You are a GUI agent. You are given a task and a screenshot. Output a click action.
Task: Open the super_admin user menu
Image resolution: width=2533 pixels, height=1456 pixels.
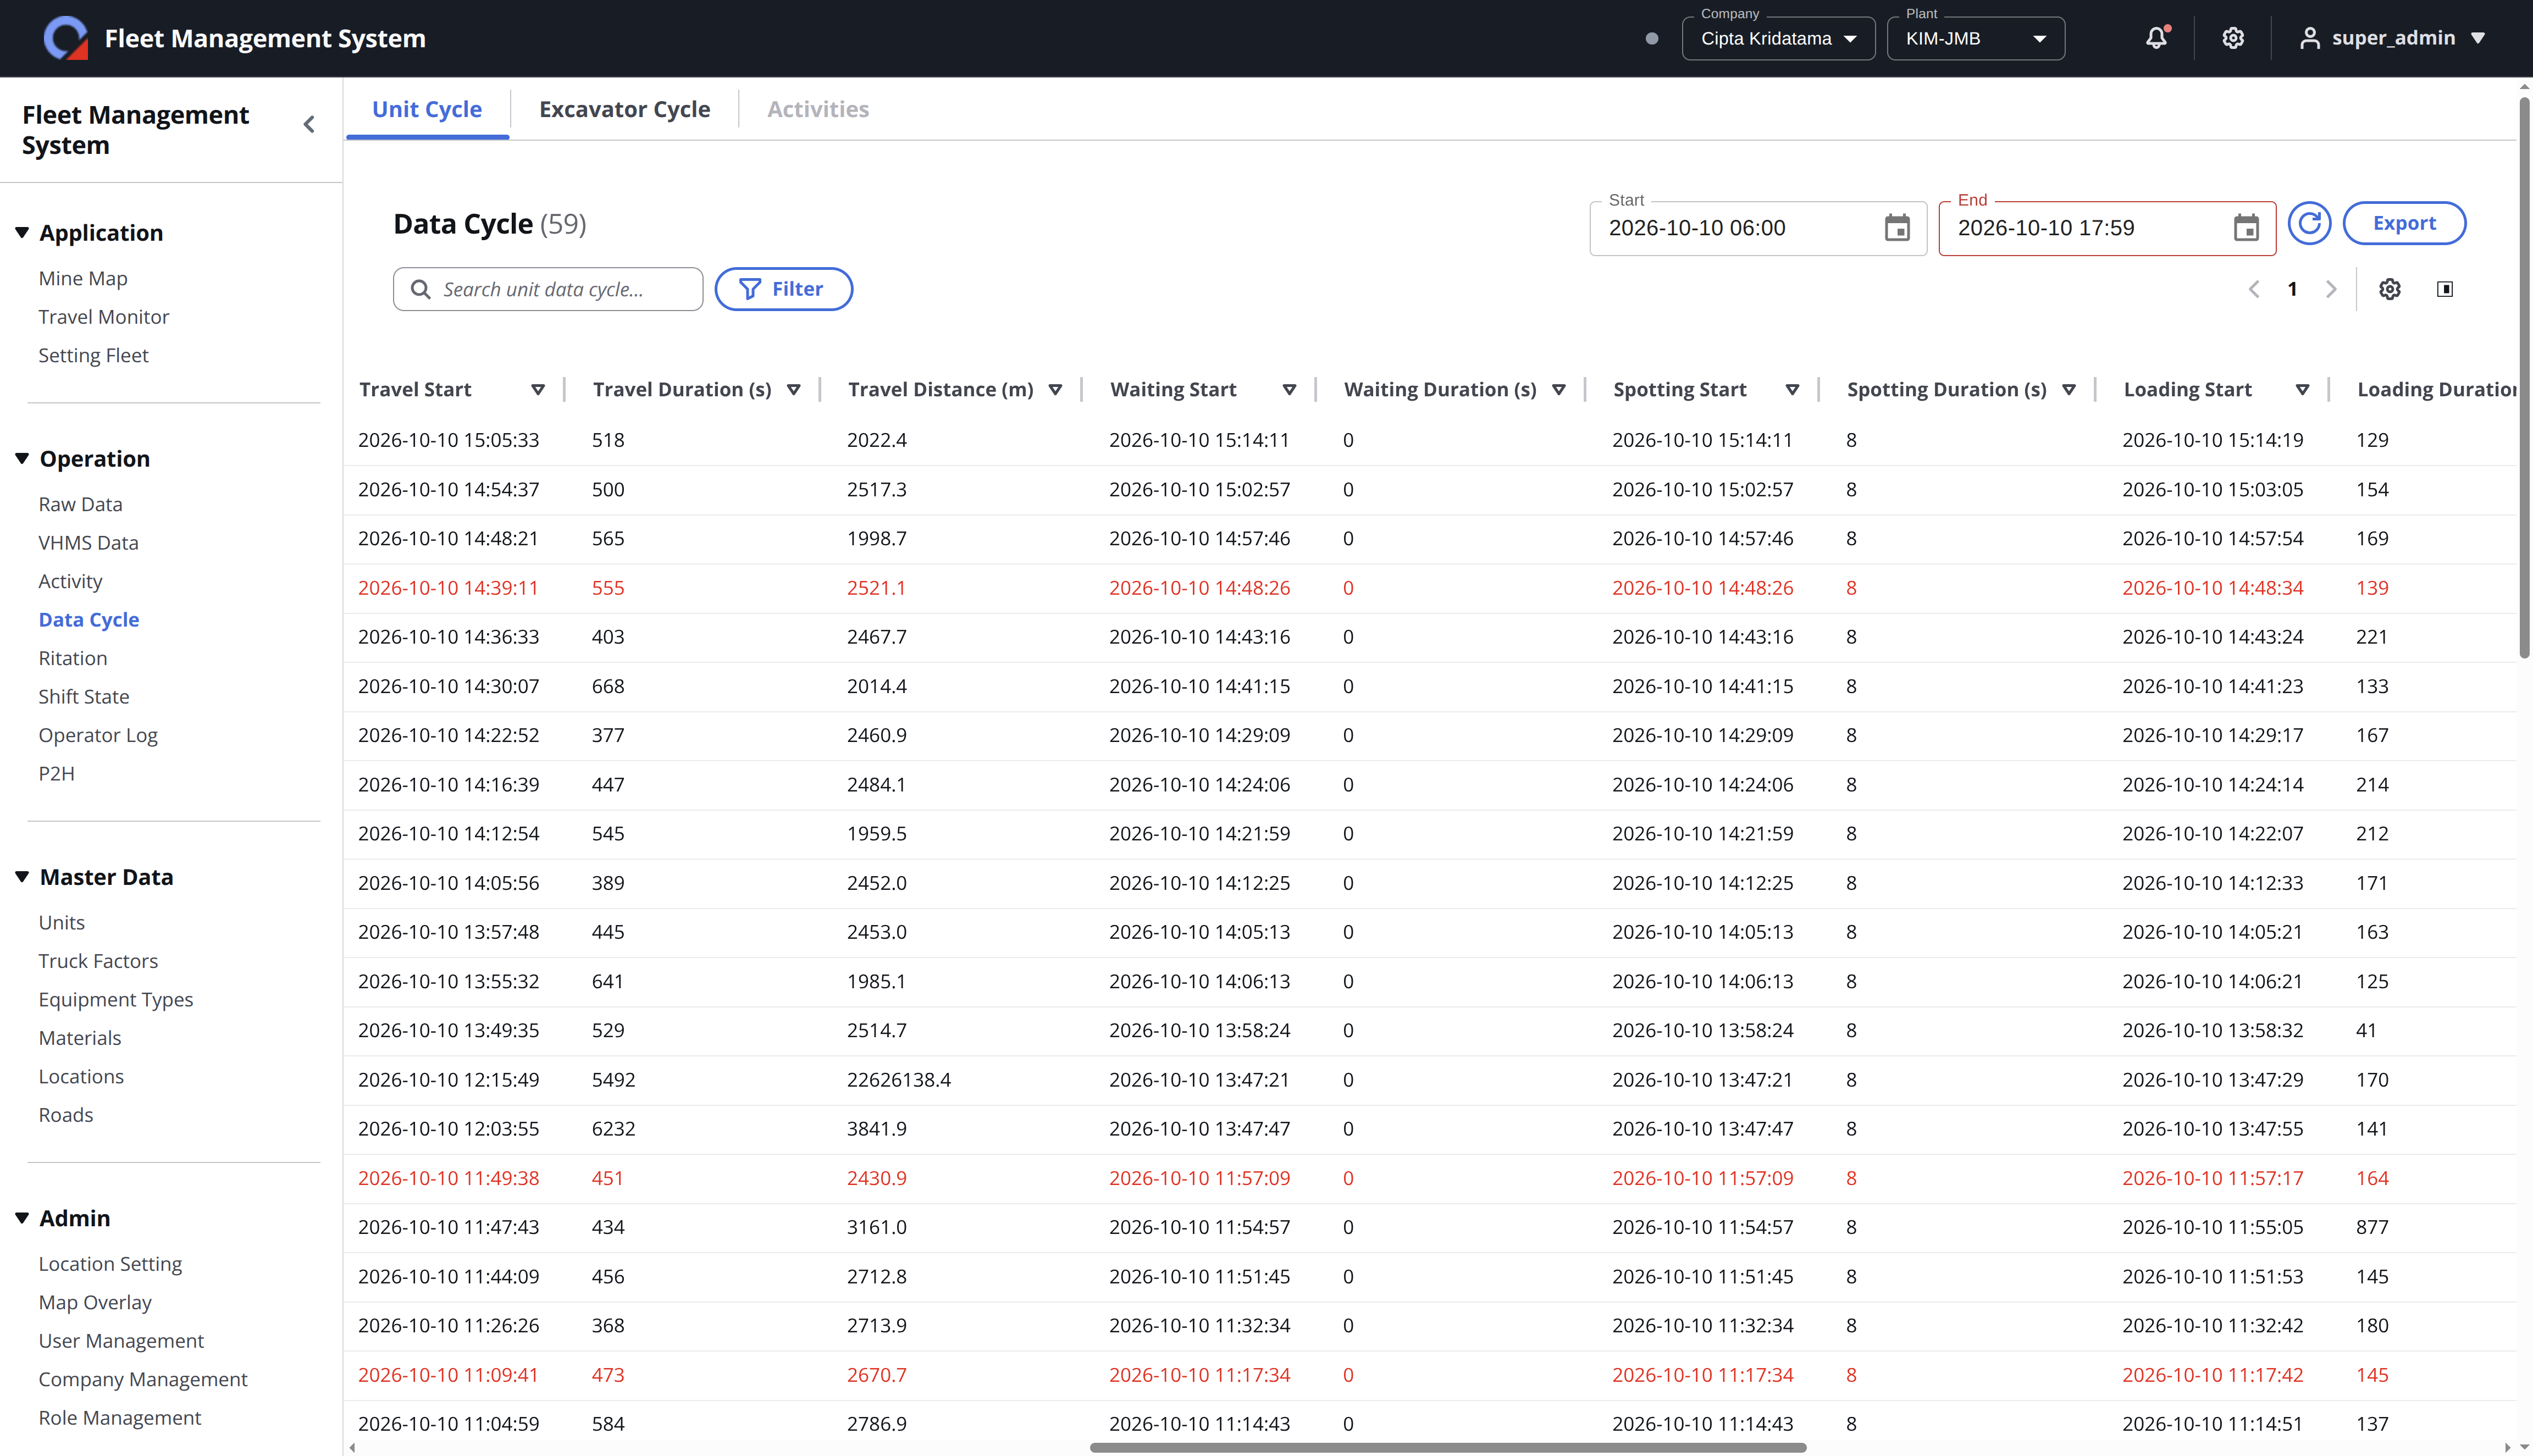(x=2392, y=38)
